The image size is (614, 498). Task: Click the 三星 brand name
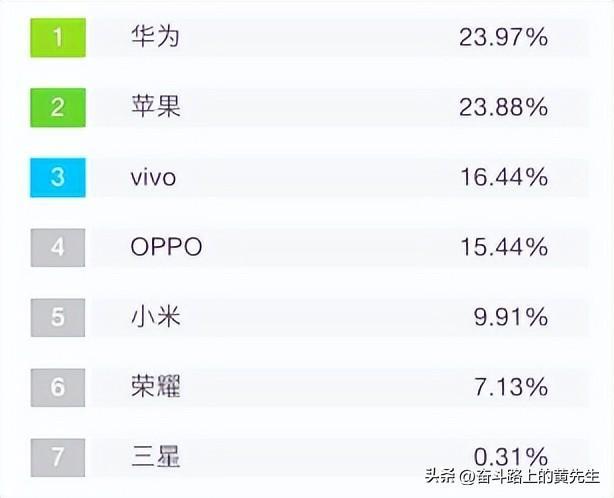[155, 457]
